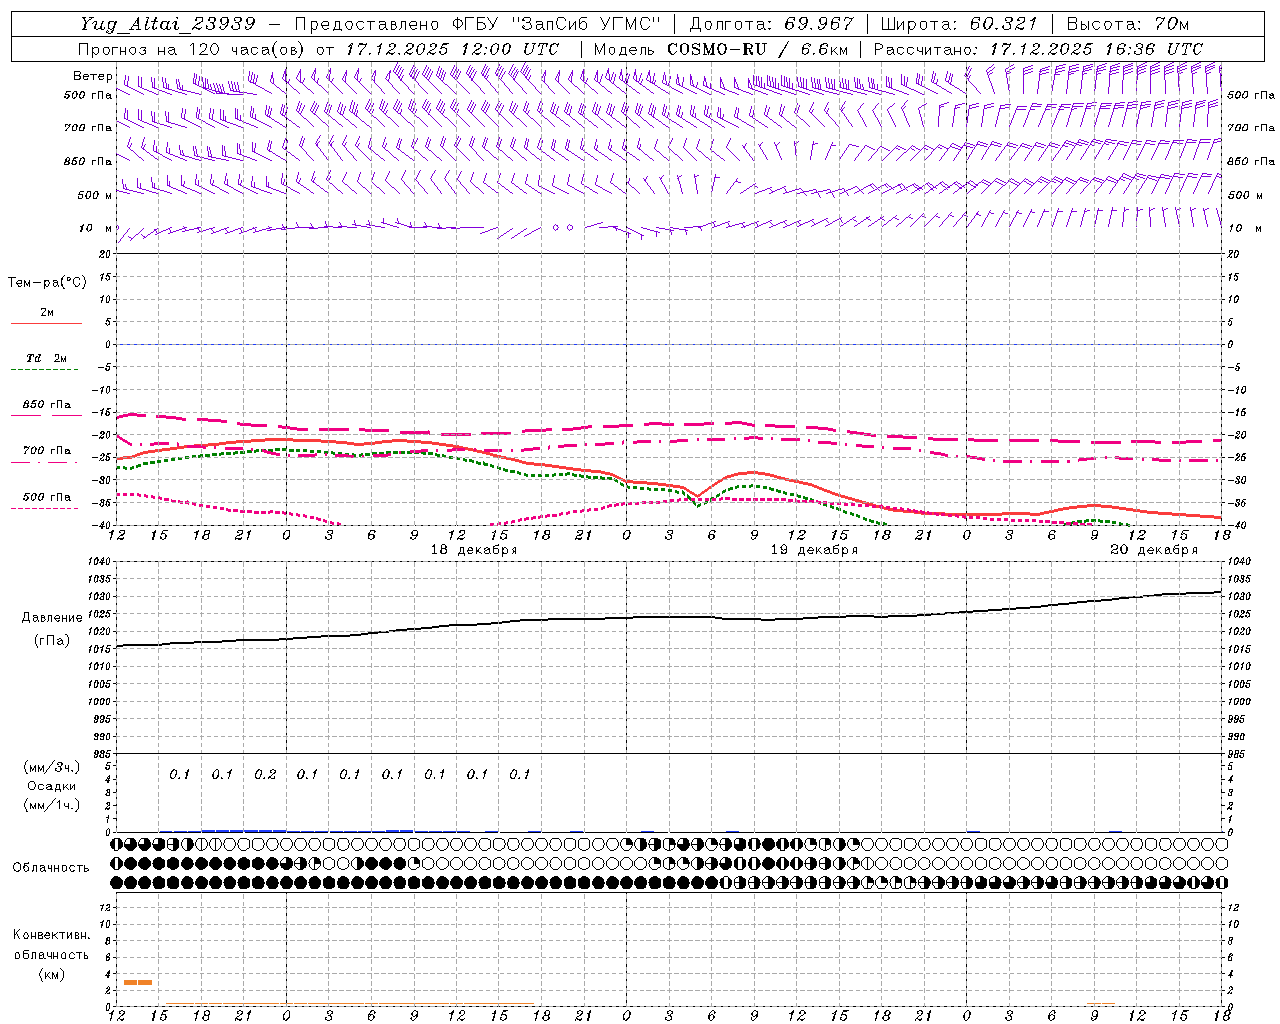Click the orange convective cloud bar
1280x1024 pixels.
[138, 982]
